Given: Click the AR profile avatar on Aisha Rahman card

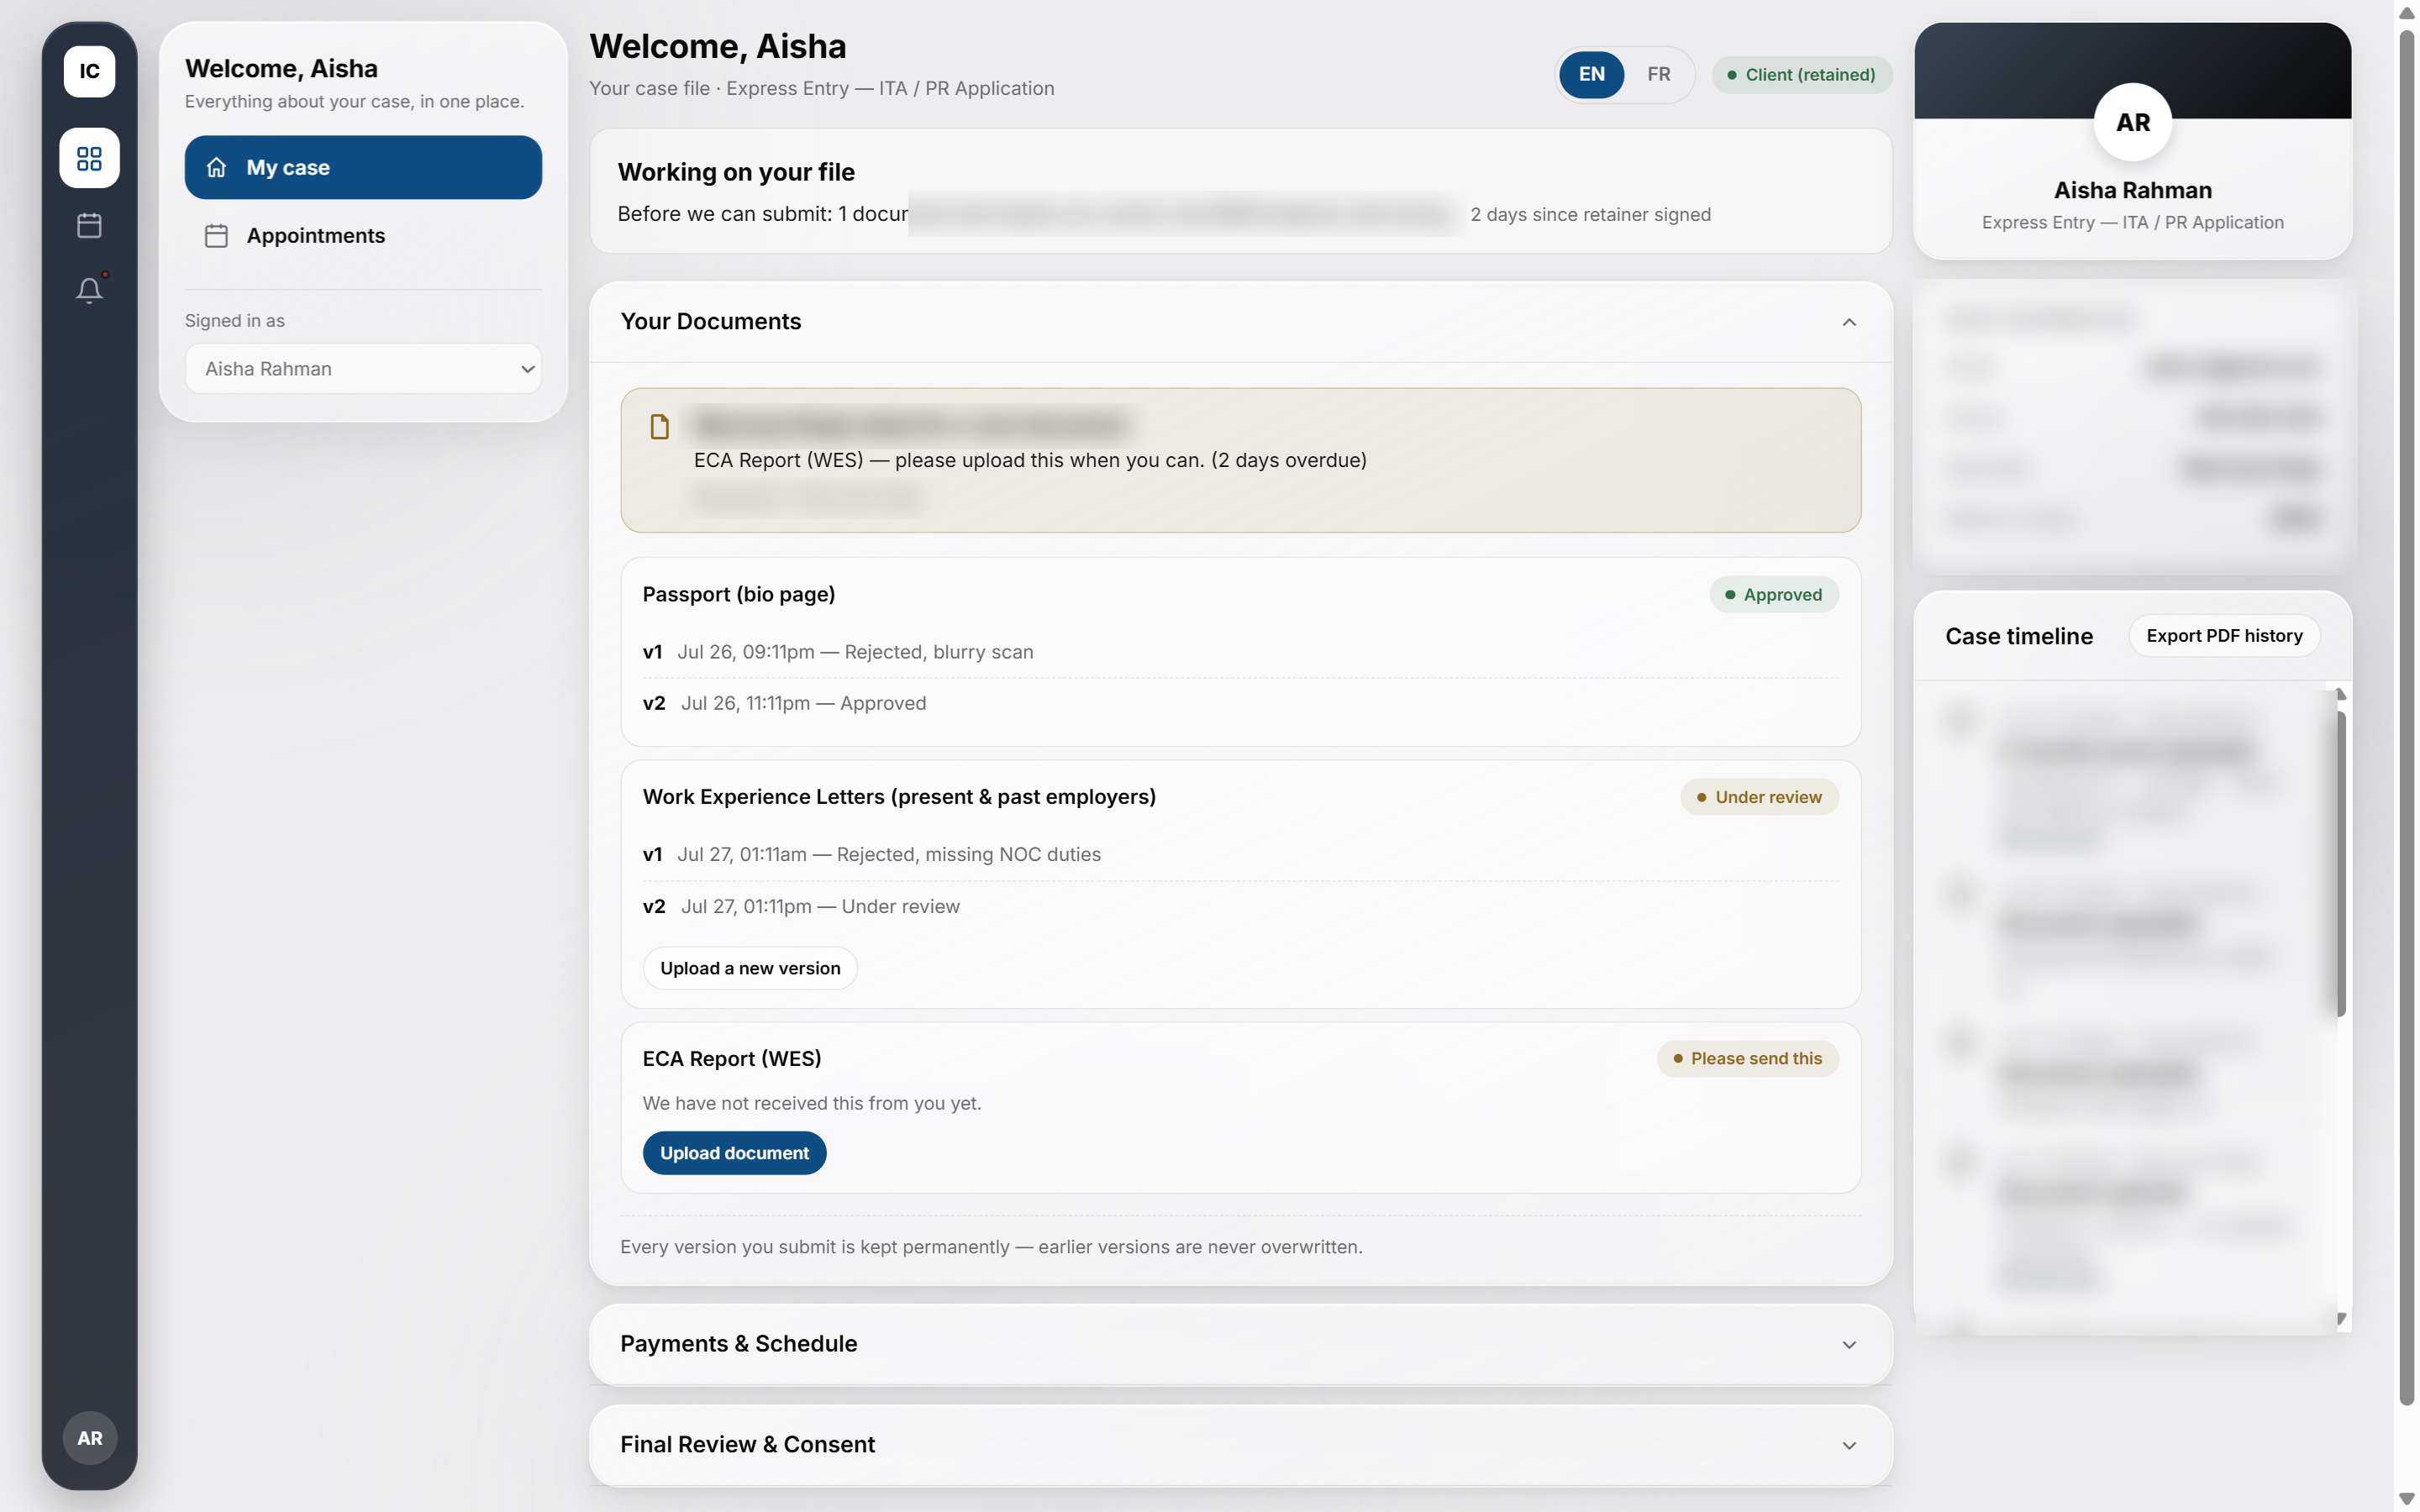Looking at the screenshot, I should 2132,122.
